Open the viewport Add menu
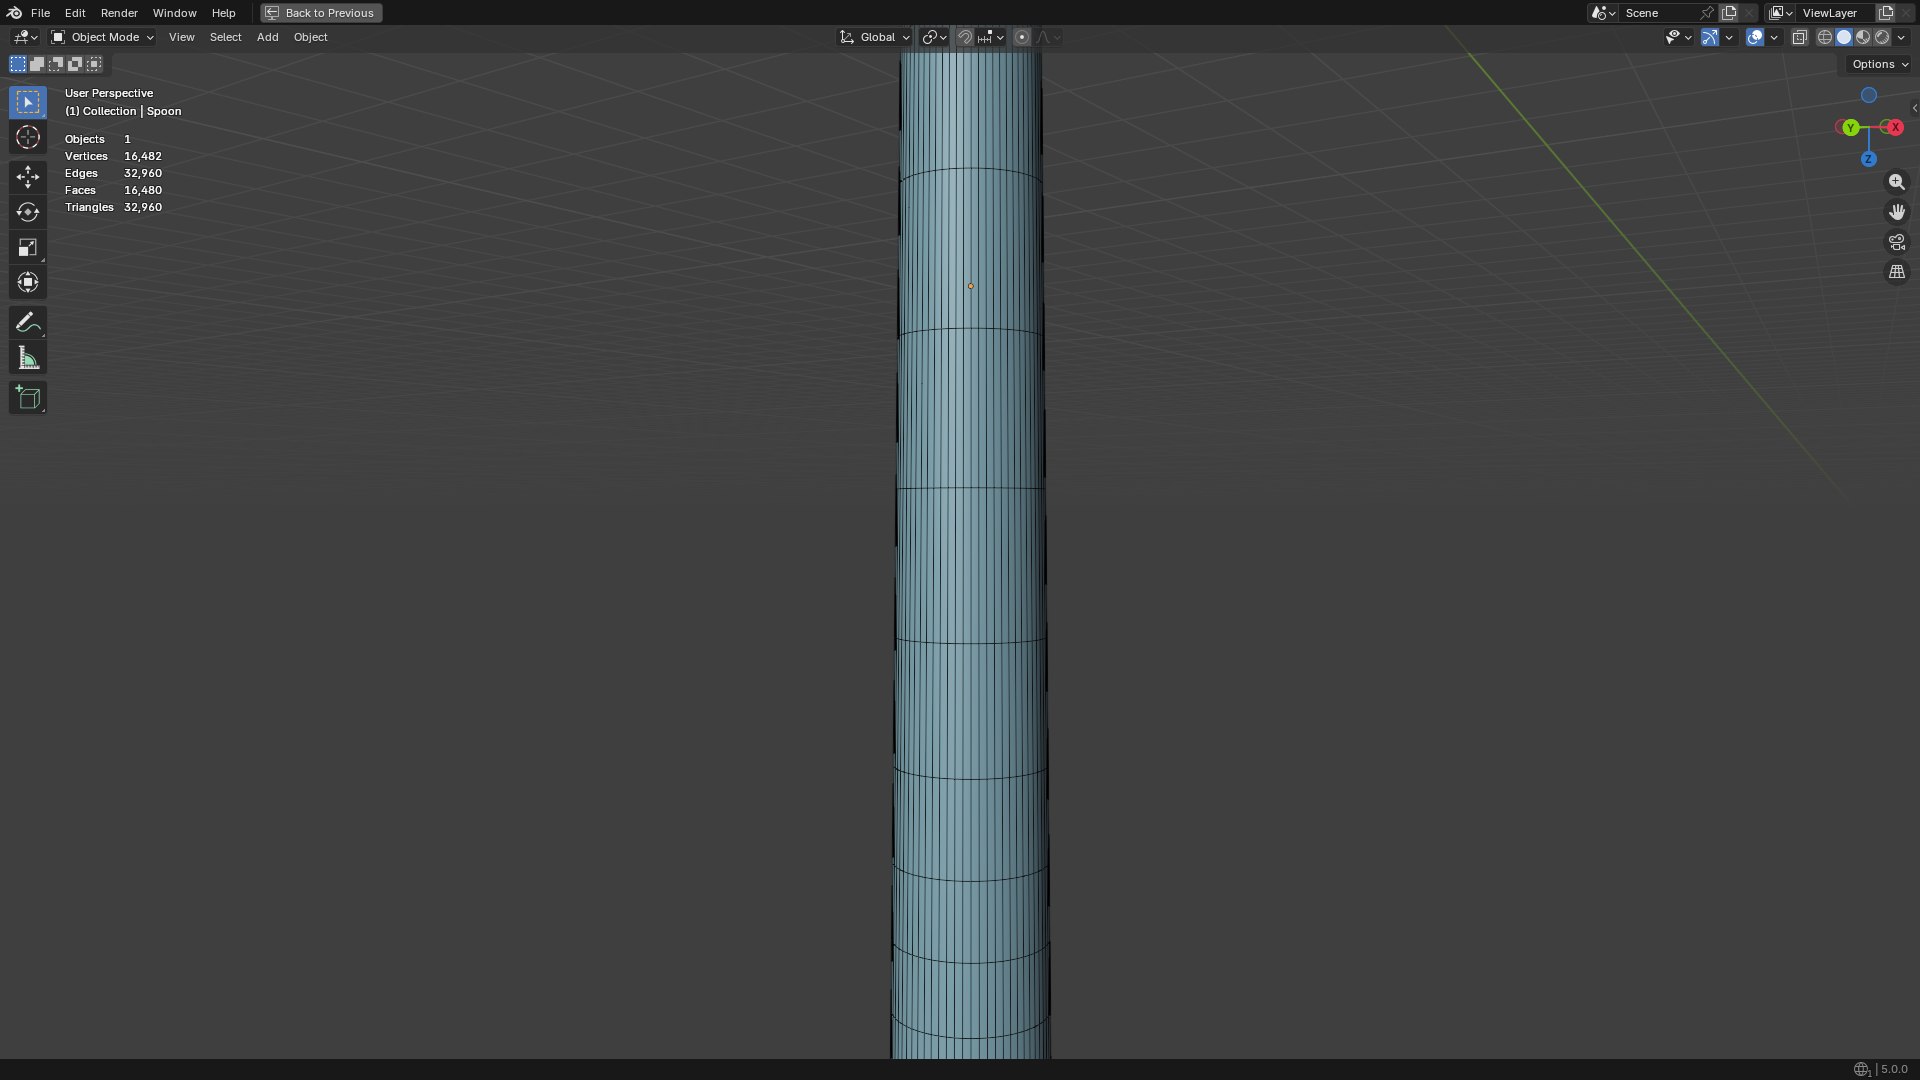The width and height of the screenshot is (1920, 1080). click(267, 37)
